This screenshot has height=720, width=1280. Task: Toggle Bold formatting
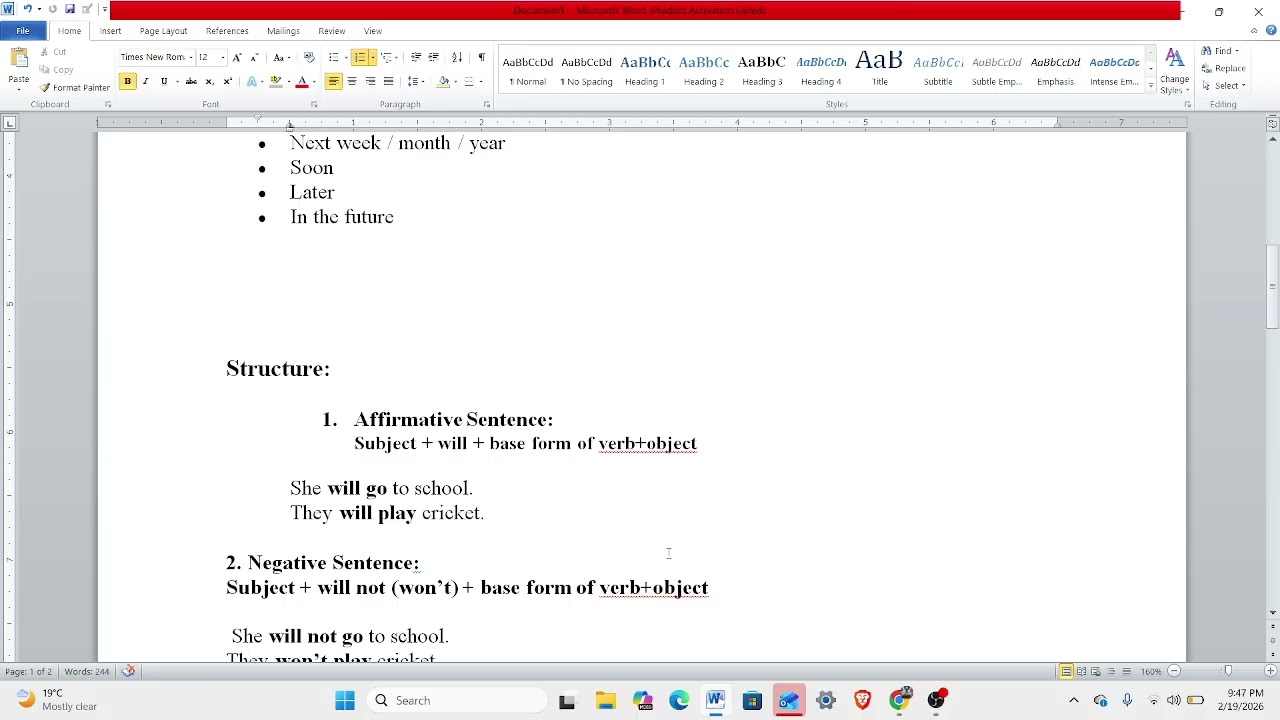coord(127,81)
